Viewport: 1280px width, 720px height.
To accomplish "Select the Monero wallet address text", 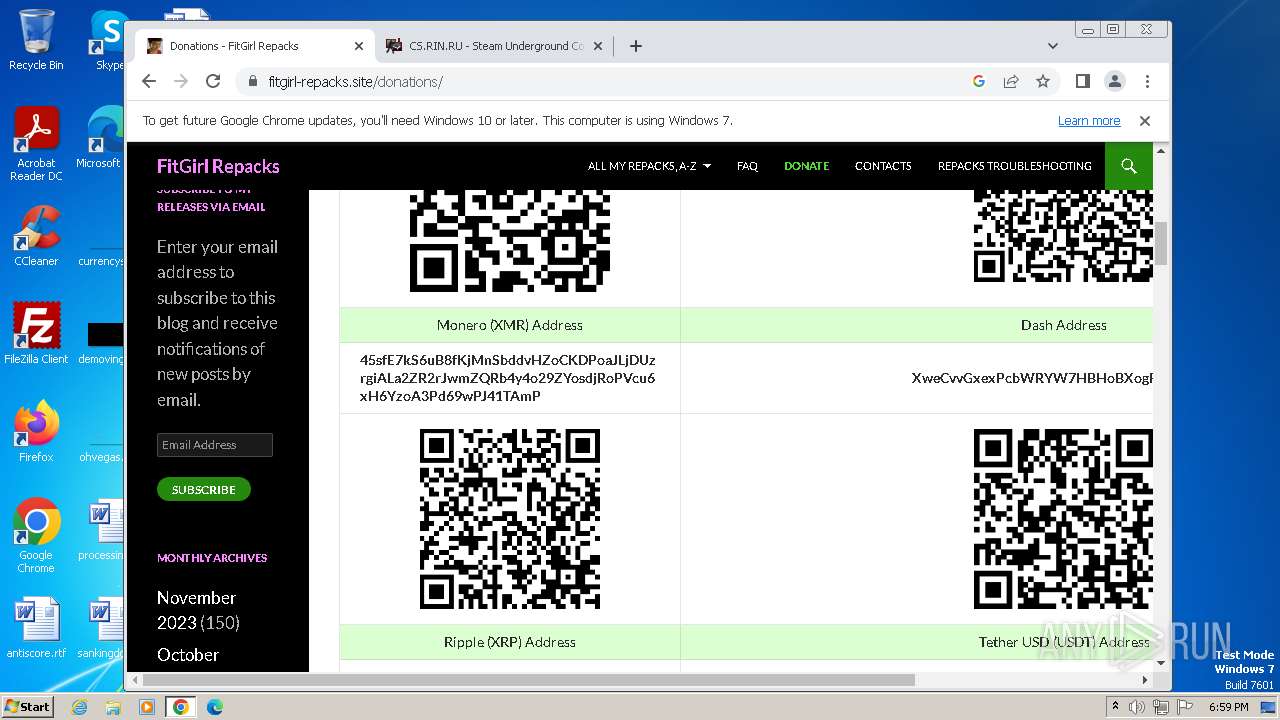I will tap(508, 378).
